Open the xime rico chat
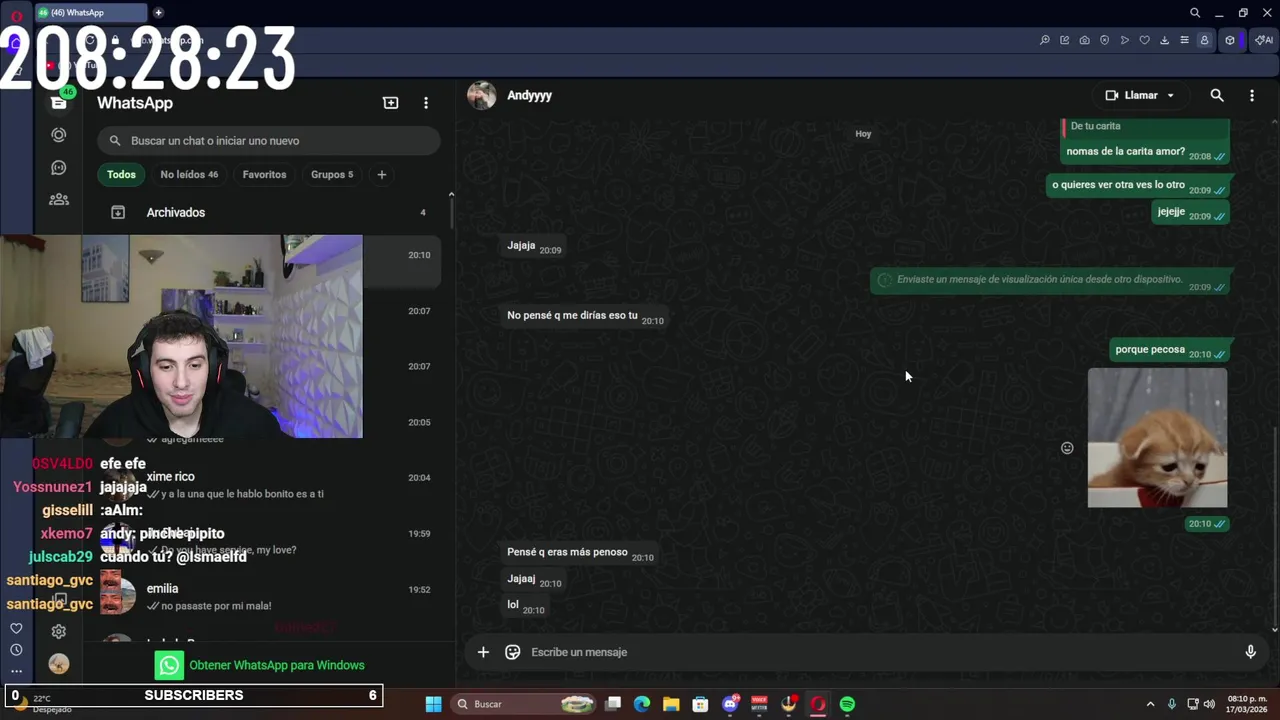The height and width of the screenshot is (720, 1280). [268, 484]
